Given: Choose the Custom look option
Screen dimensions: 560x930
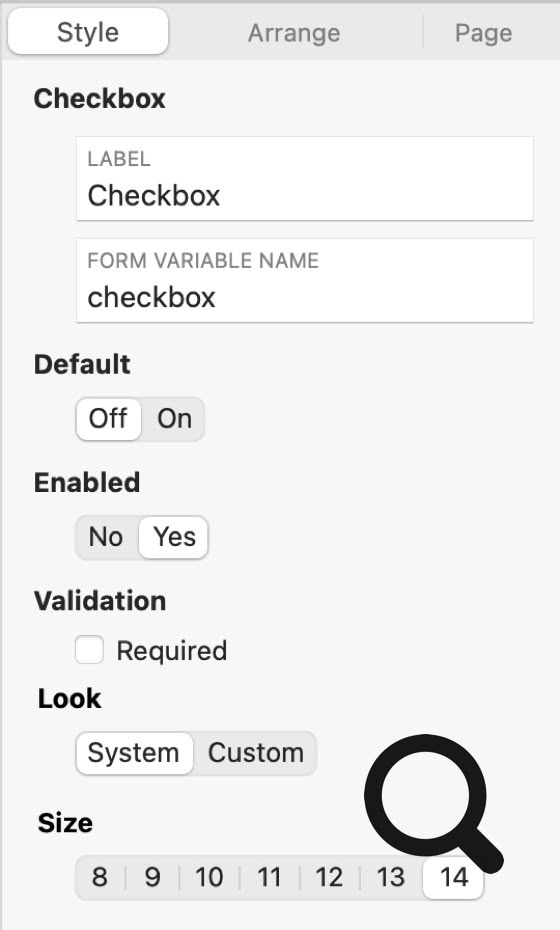Looking at the screenshot, I should click(256, 753).
